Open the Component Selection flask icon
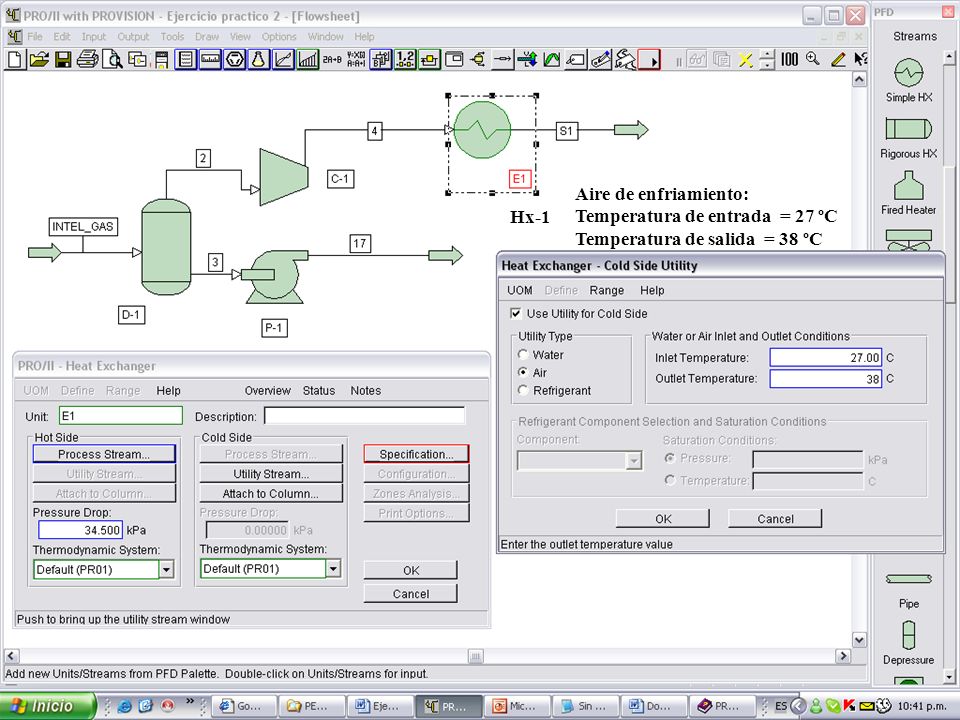 [x=259, y=59]
